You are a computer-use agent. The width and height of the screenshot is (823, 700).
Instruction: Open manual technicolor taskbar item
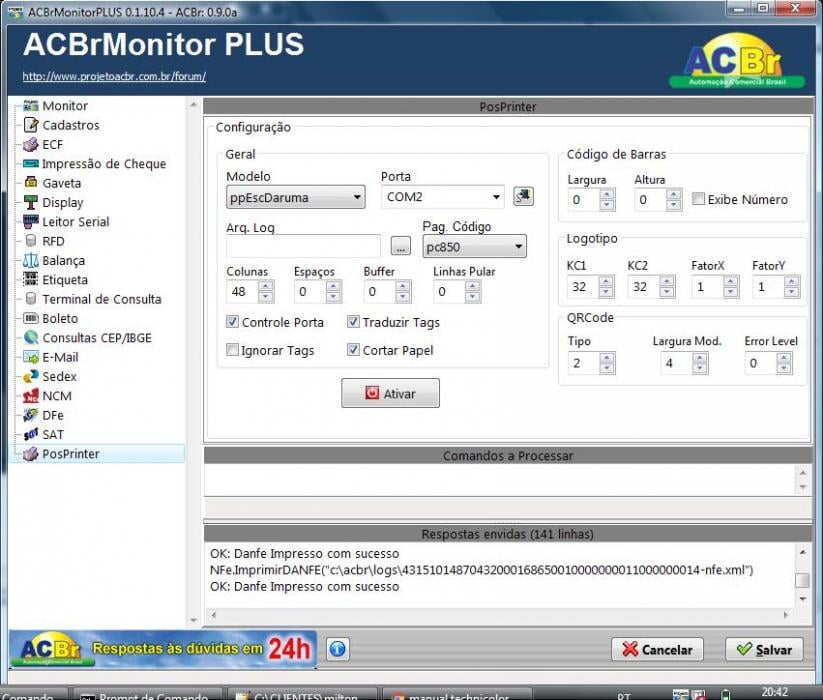pos(457,694)
